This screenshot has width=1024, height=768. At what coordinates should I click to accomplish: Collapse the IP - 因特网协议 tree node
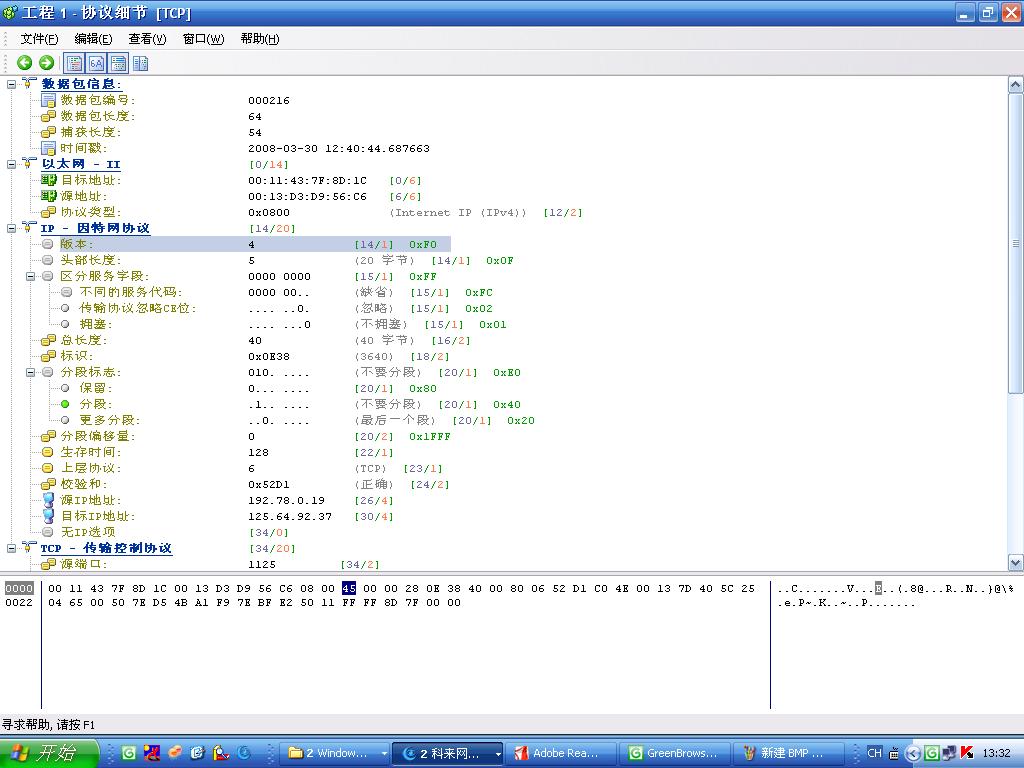click(11, 228)
